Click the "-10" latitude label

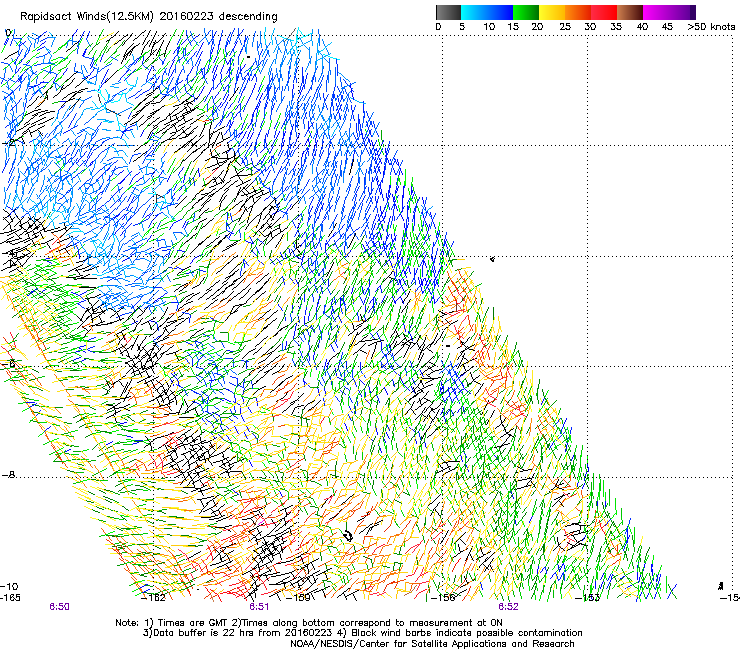point(9,587)
